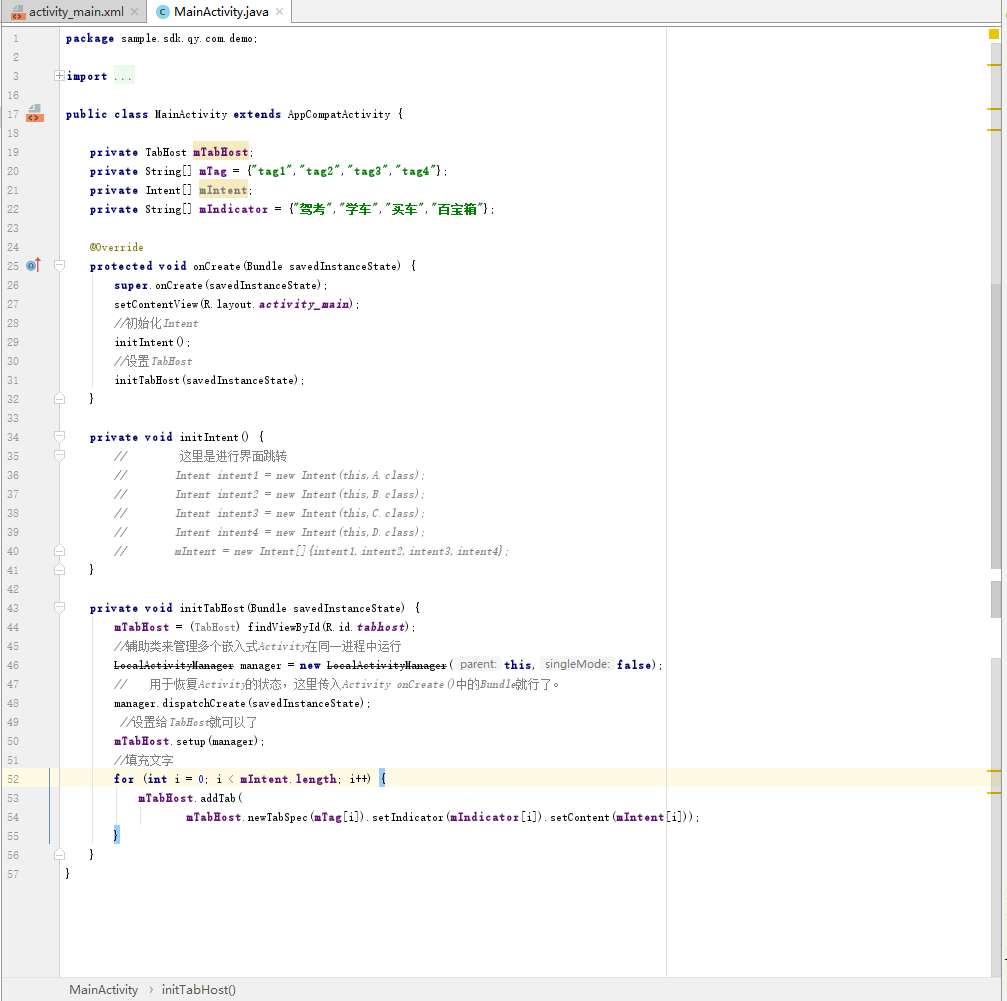Click MainActivity in the bottom breadcrumb
This screenshot has width=1007, height=1001.
(x=103, y=989)
